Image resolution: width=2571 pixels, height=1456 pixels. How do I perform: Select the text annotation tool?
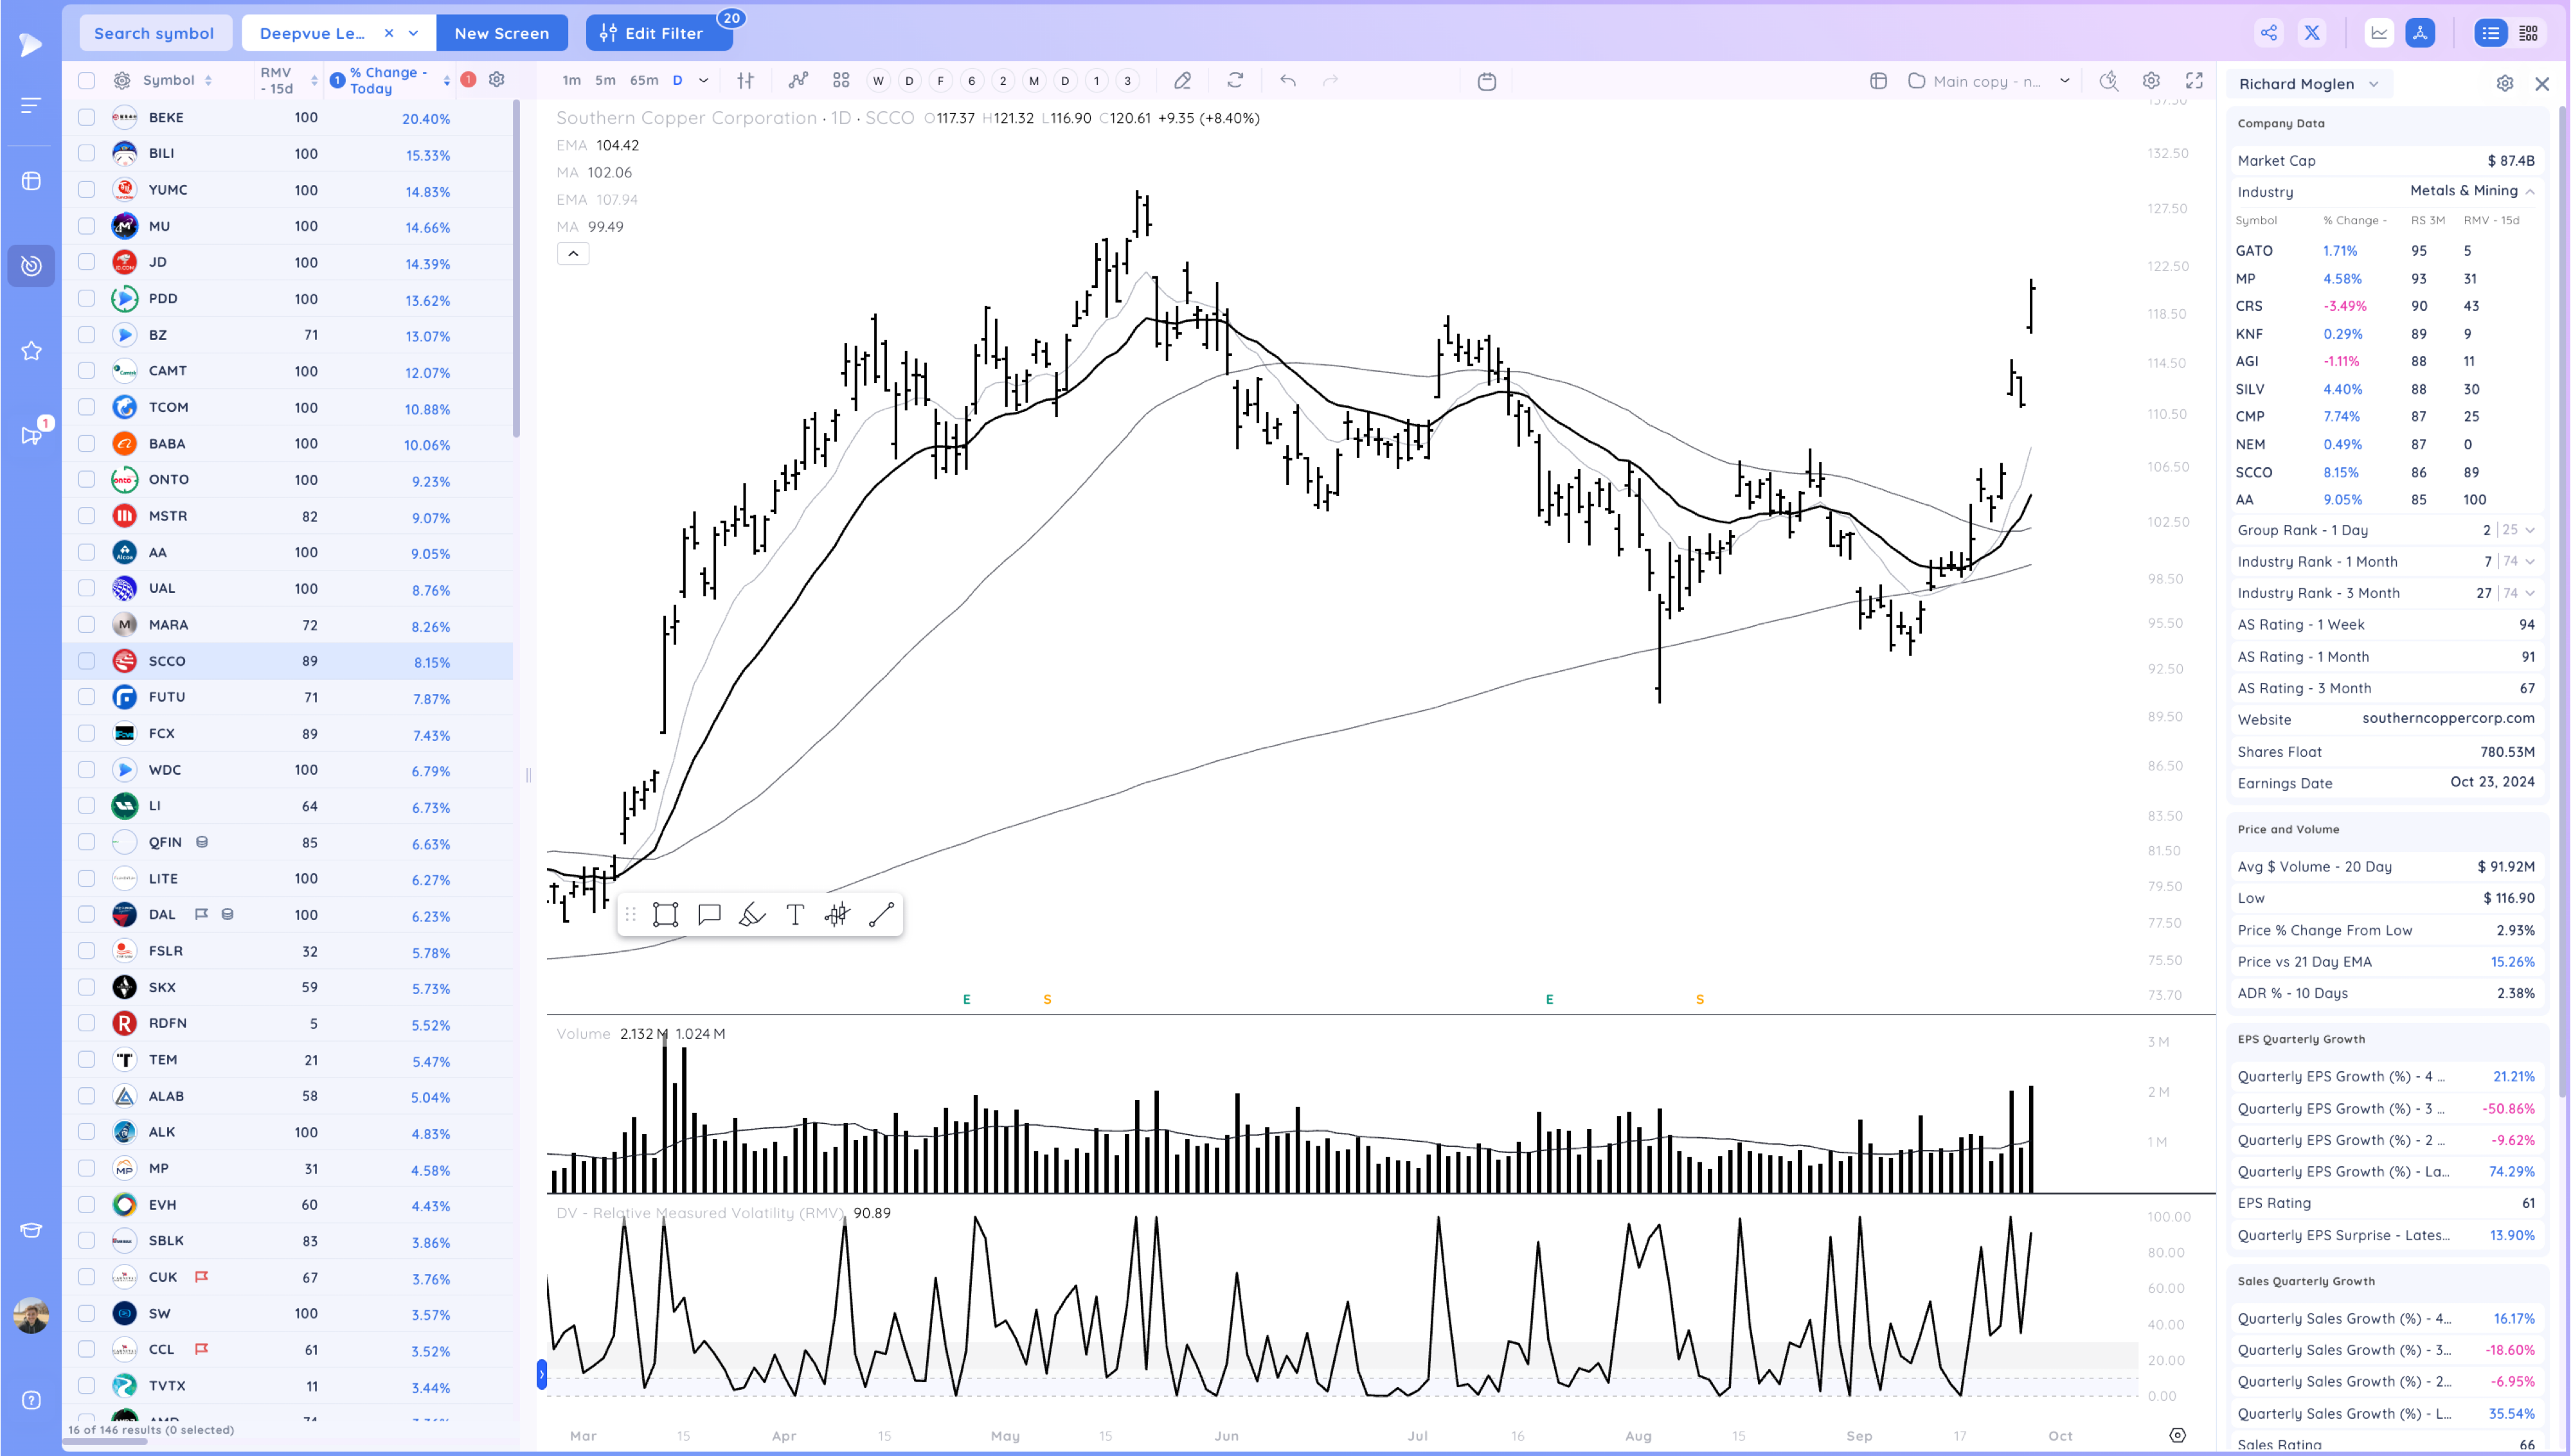[795, 915]
